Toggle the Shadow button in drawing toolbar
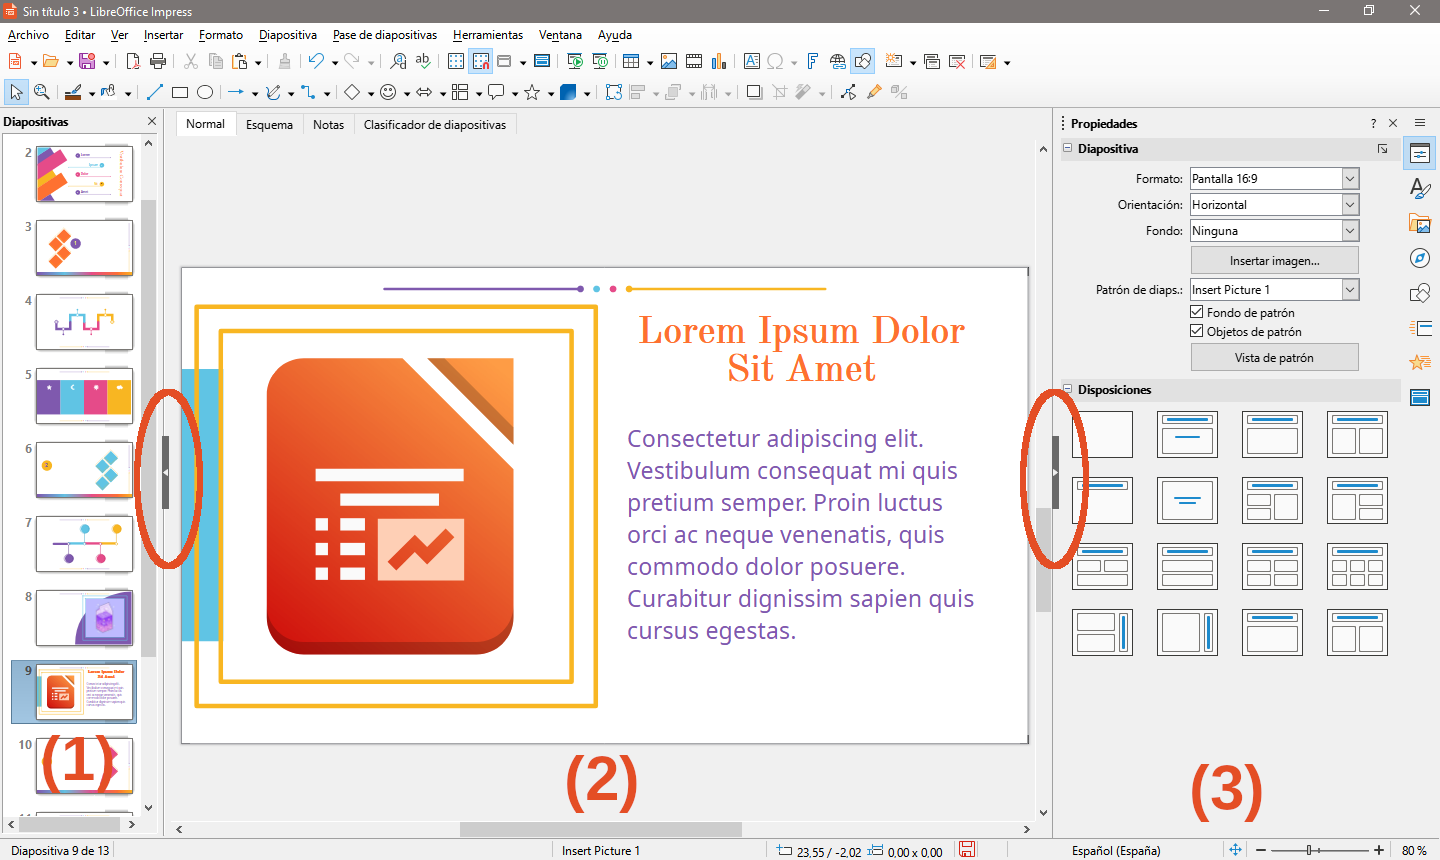The image size is (1440, 860). coord(755,92)
